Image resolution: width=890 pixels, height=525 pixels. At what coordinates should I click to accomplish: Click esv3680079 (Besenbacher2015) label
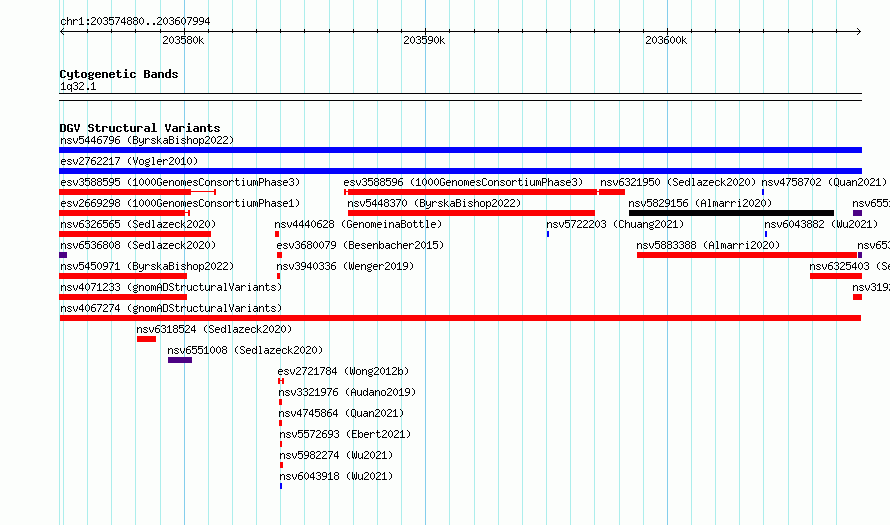(360, 245)
